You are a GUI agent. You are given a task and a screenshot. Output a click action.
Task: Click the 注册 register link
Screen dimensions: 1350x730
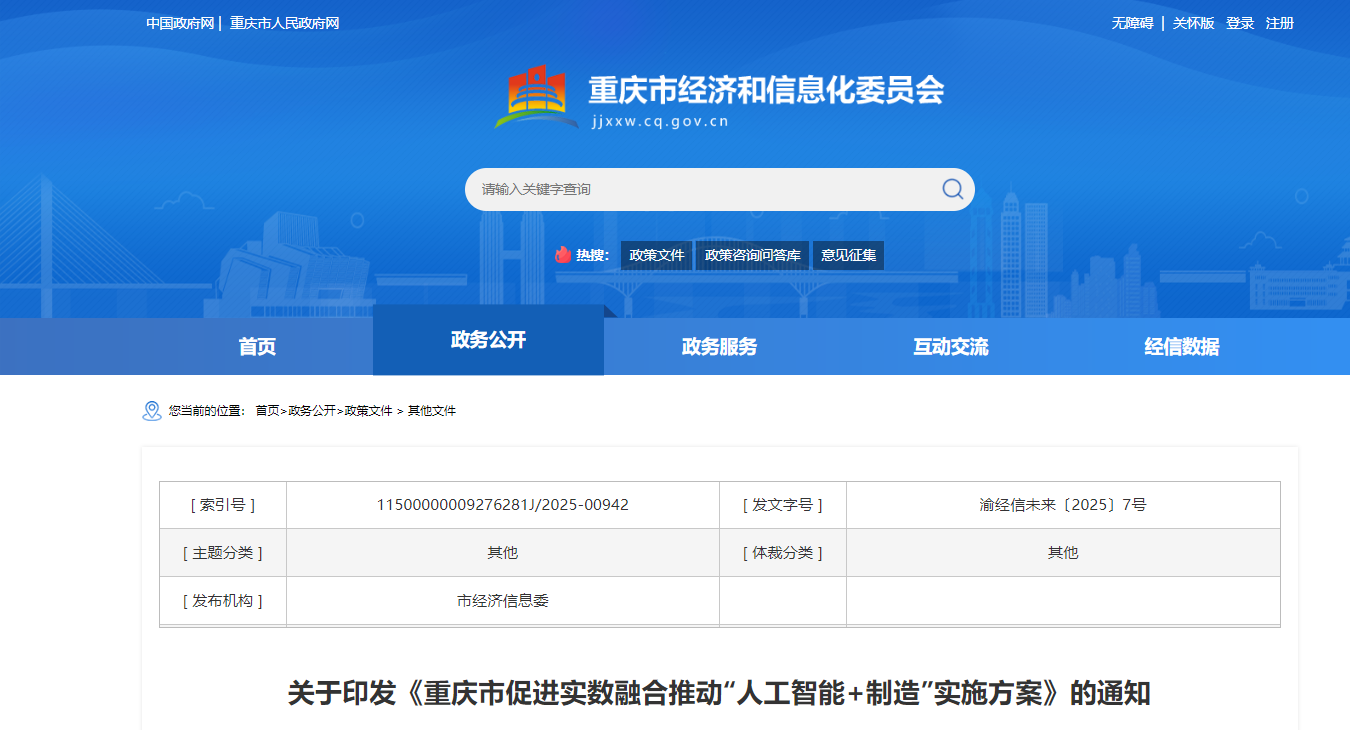[1279, 23]
